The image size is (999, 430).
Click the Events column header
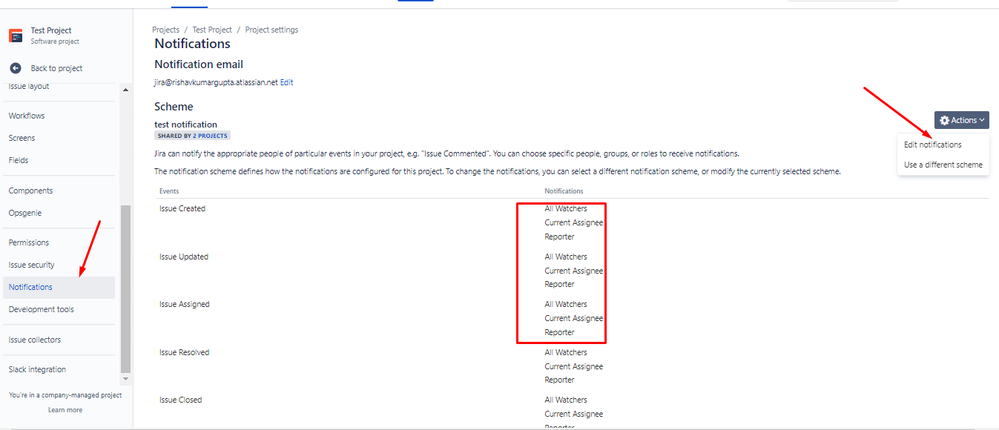[169, 191]
